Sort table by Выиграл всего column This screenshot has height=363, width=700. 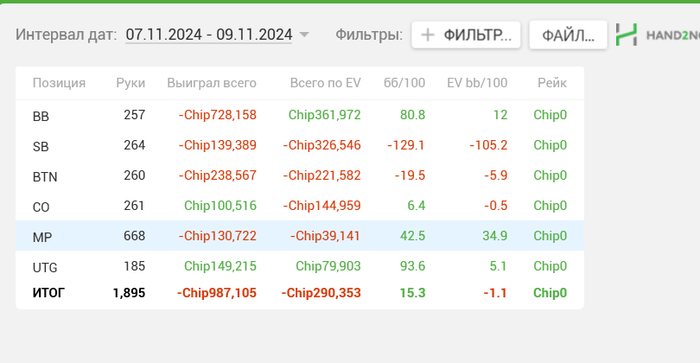click(x=212, y=83)
